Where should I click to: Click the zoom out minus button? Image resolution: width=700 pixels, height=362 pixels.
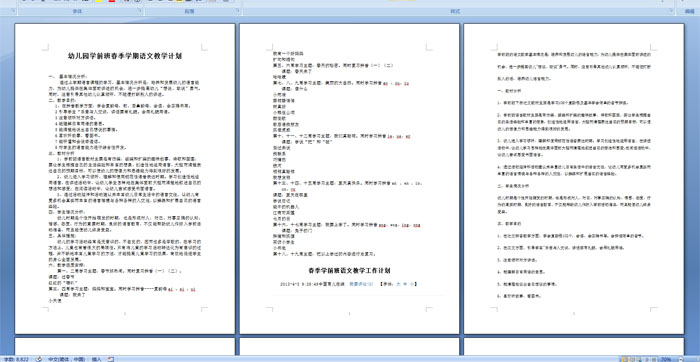[680, 359]
